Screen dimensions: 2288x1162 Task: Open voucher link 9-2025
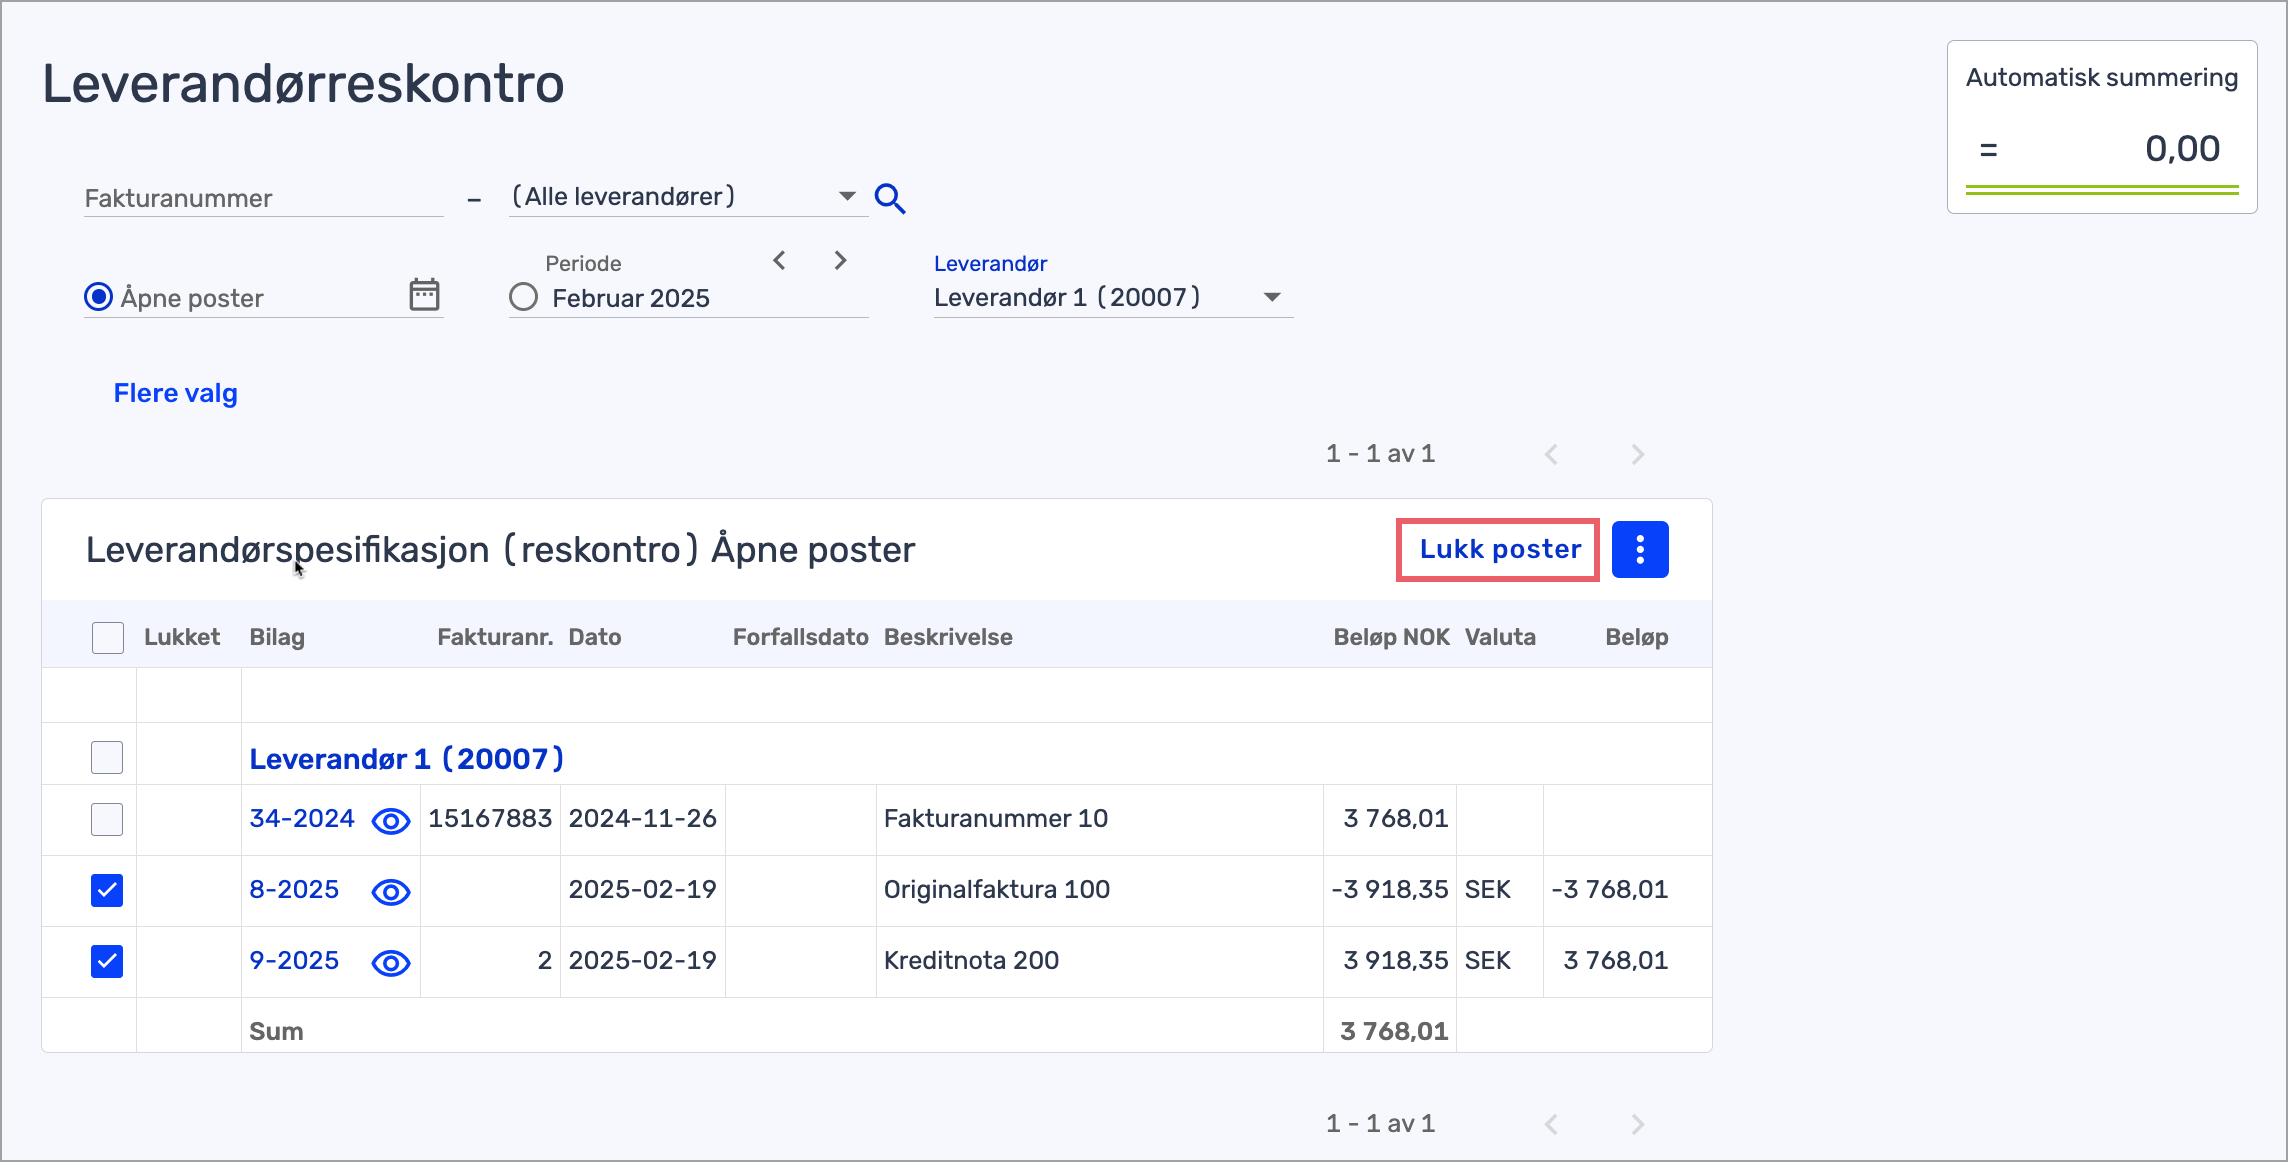[x=294, y=960]
